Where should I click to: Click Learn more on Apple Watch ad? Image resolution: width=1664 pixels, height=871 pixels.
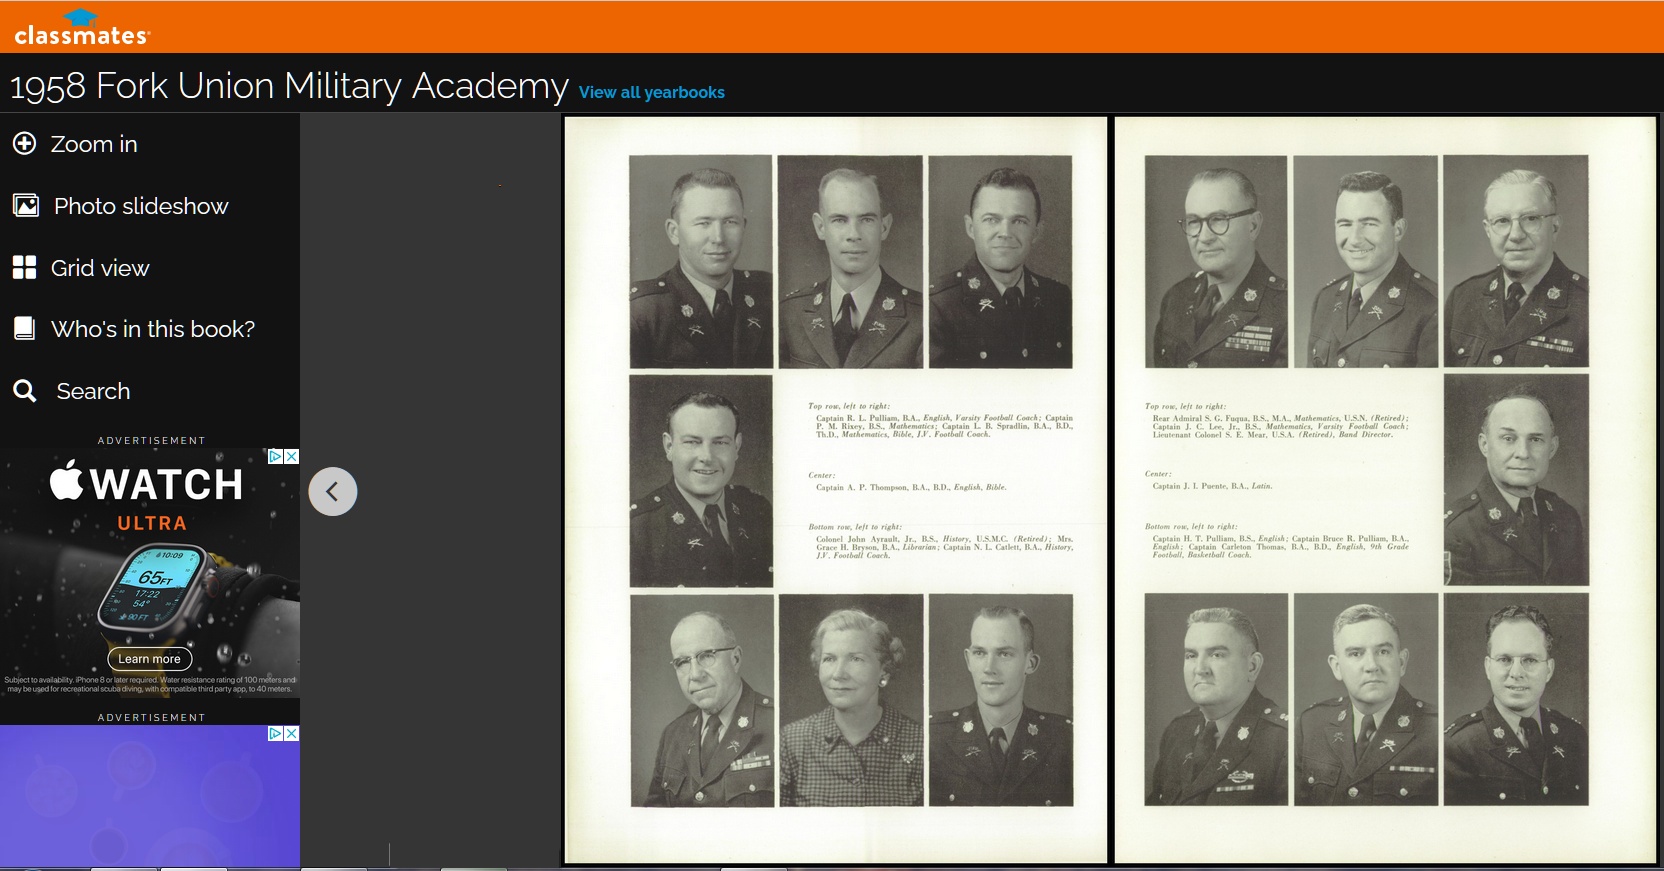click(x=150, y=659)
